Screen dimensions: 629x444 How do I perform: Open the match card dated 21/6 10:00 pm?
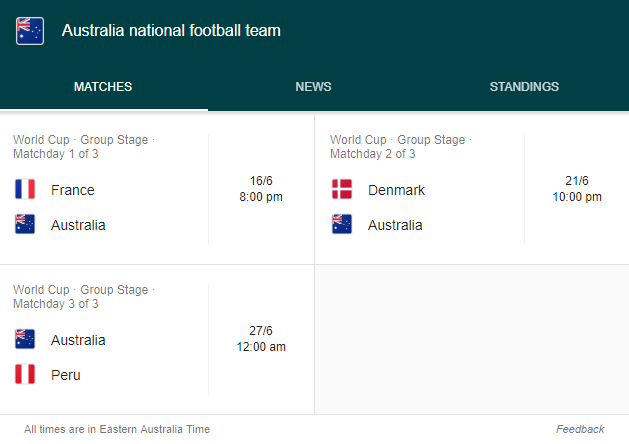tap(472, 189)
